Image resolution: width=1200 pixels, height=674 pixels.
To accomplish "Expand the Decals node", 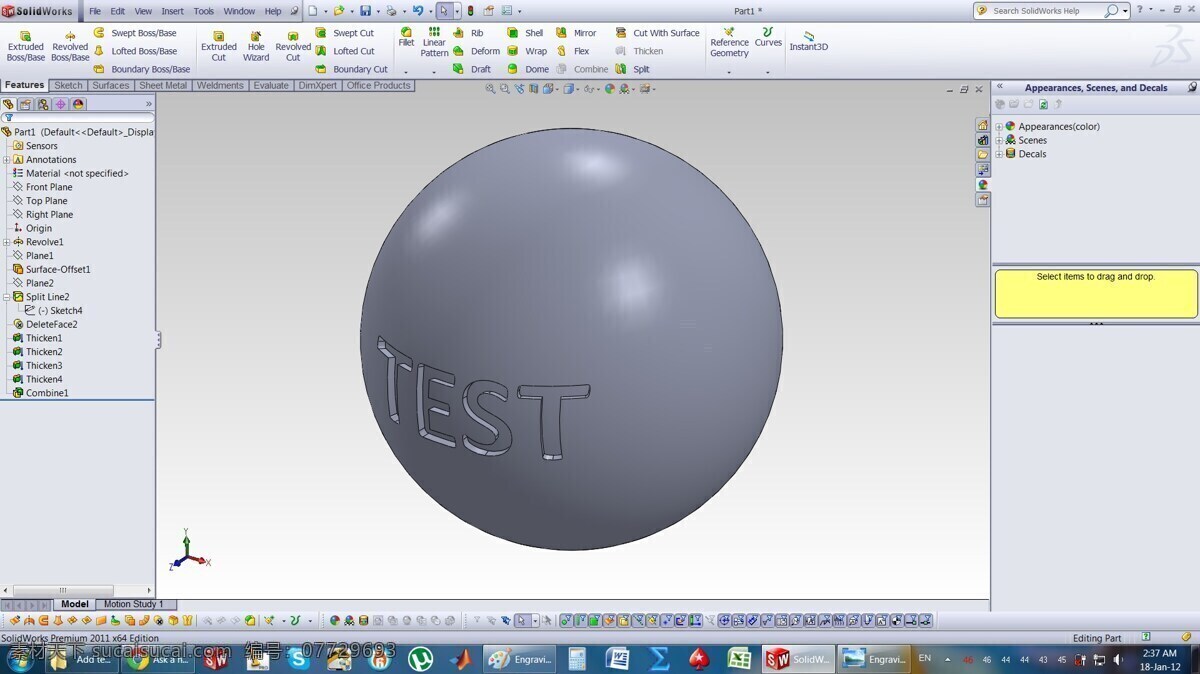I will click(999, 155).
